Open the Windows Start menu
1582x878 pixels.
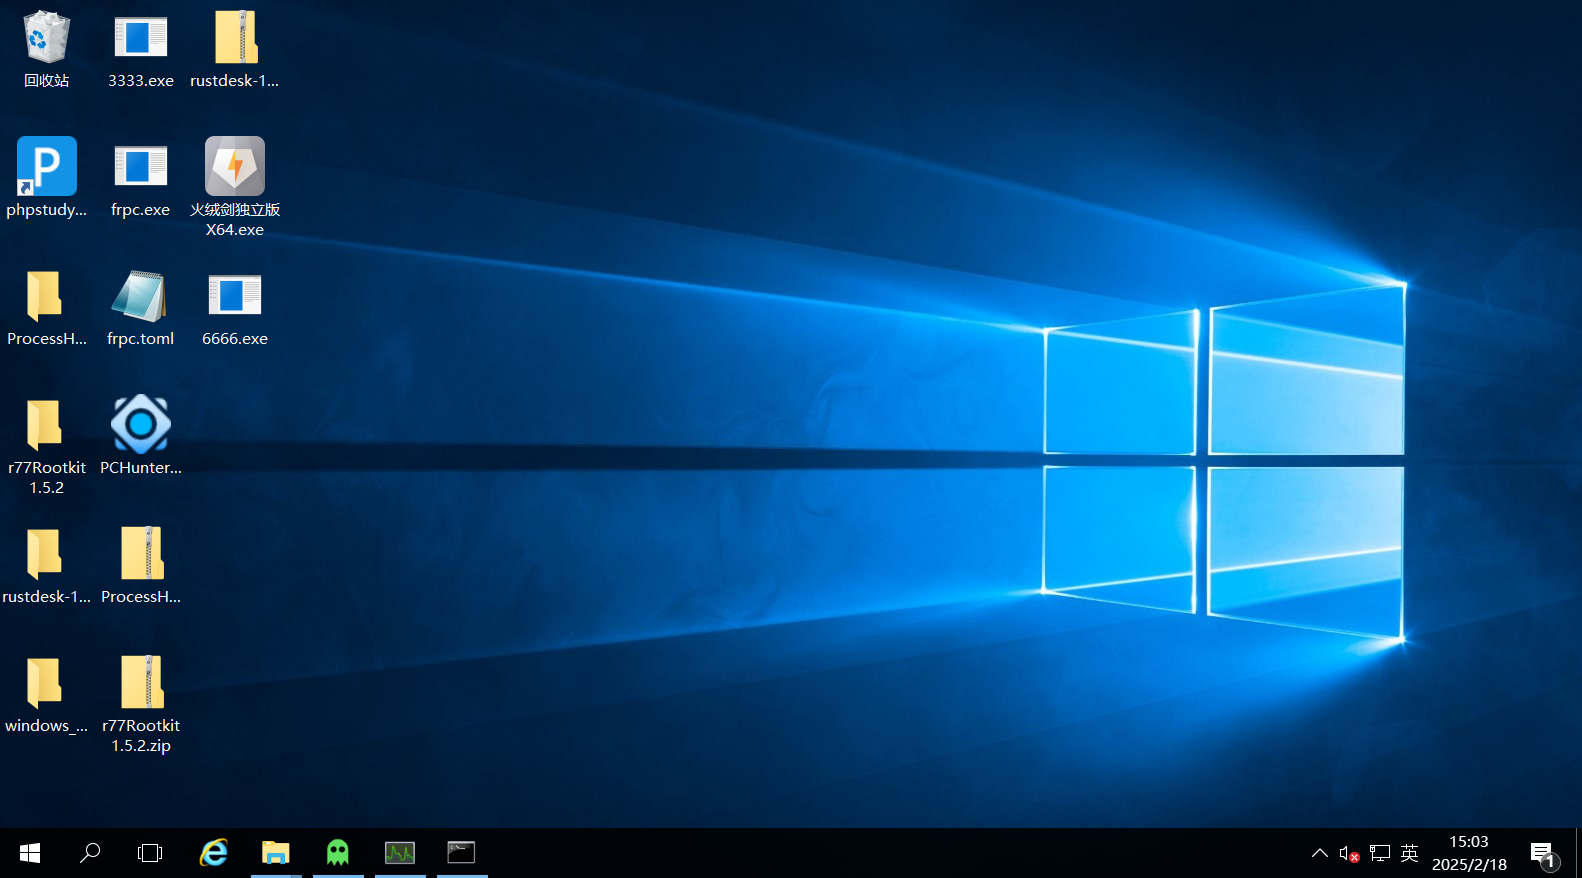(30, 853)
